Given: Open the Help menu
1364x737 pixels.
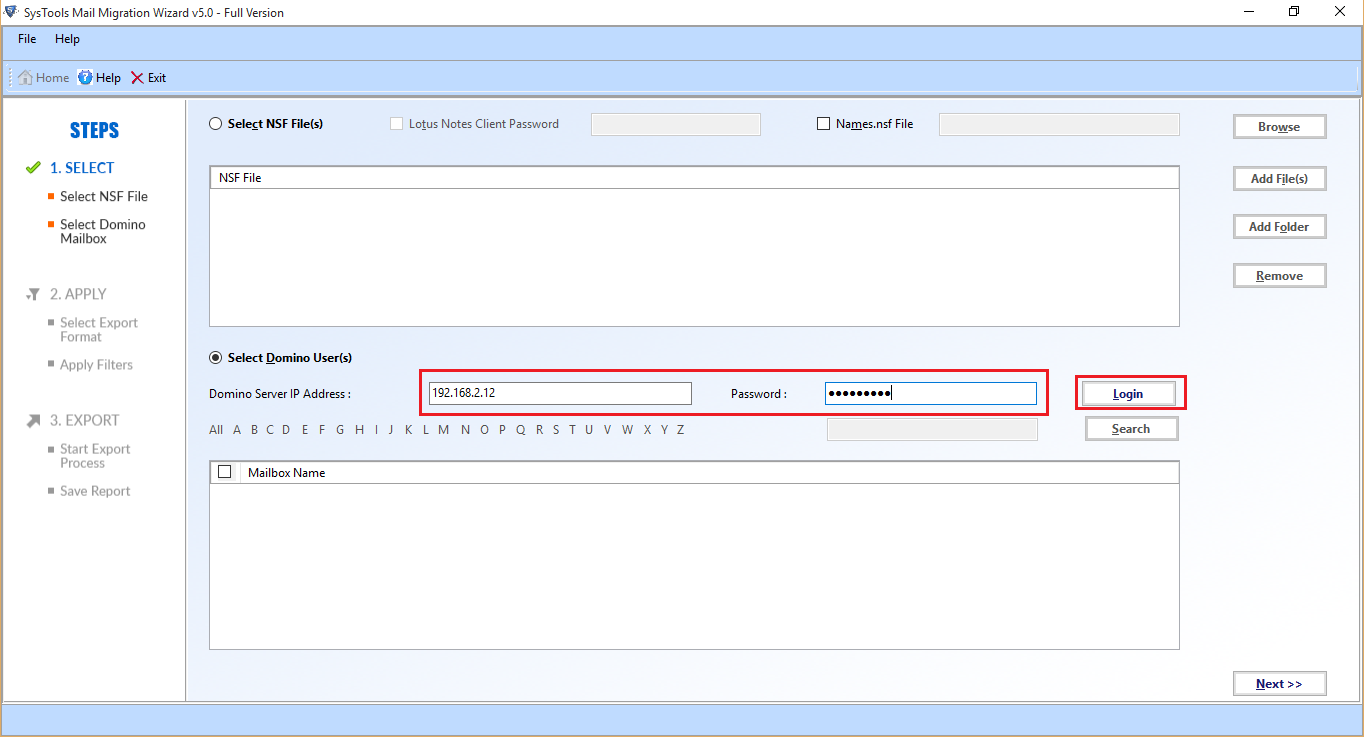Looking at the screenshot, I should 67,39.
